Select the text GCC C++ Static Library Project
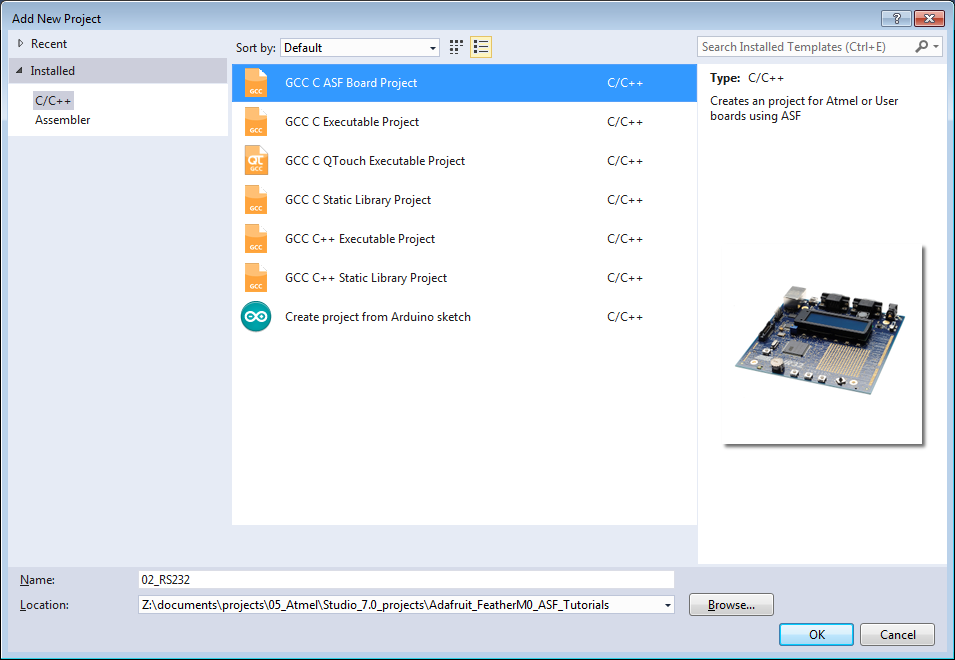Viewport: 955px width, 660px height. [x=366, y=278]
